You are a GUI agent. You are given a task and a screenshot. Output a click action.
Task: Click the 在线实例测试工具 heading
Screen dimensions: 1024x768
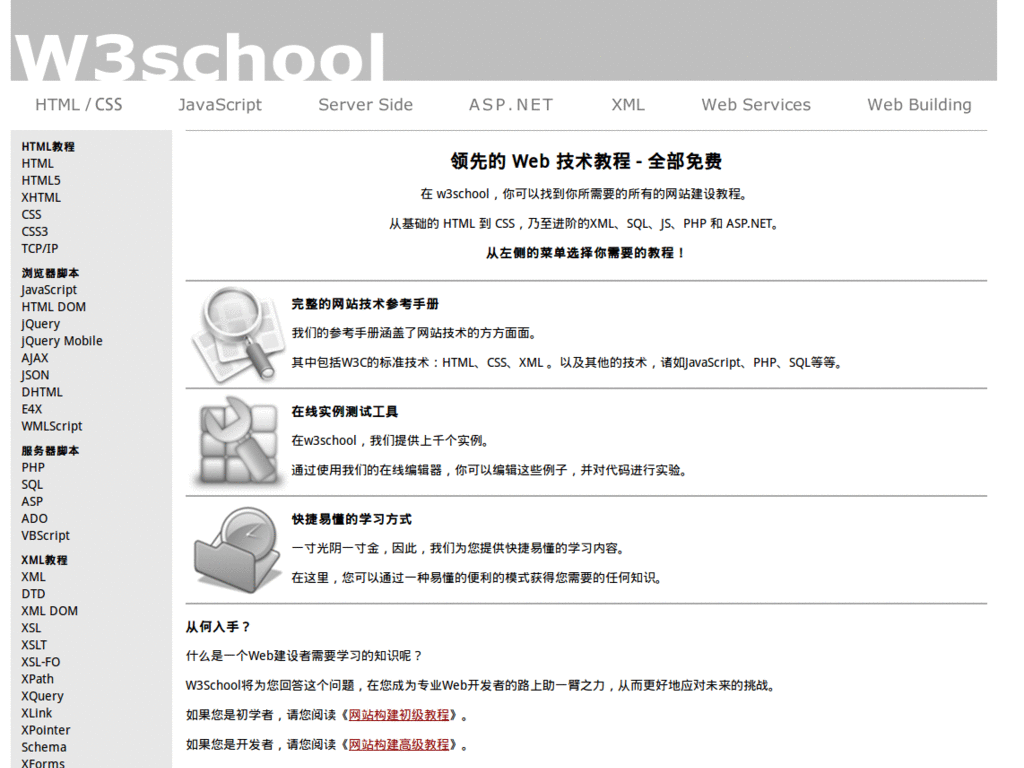coord(344,411)
